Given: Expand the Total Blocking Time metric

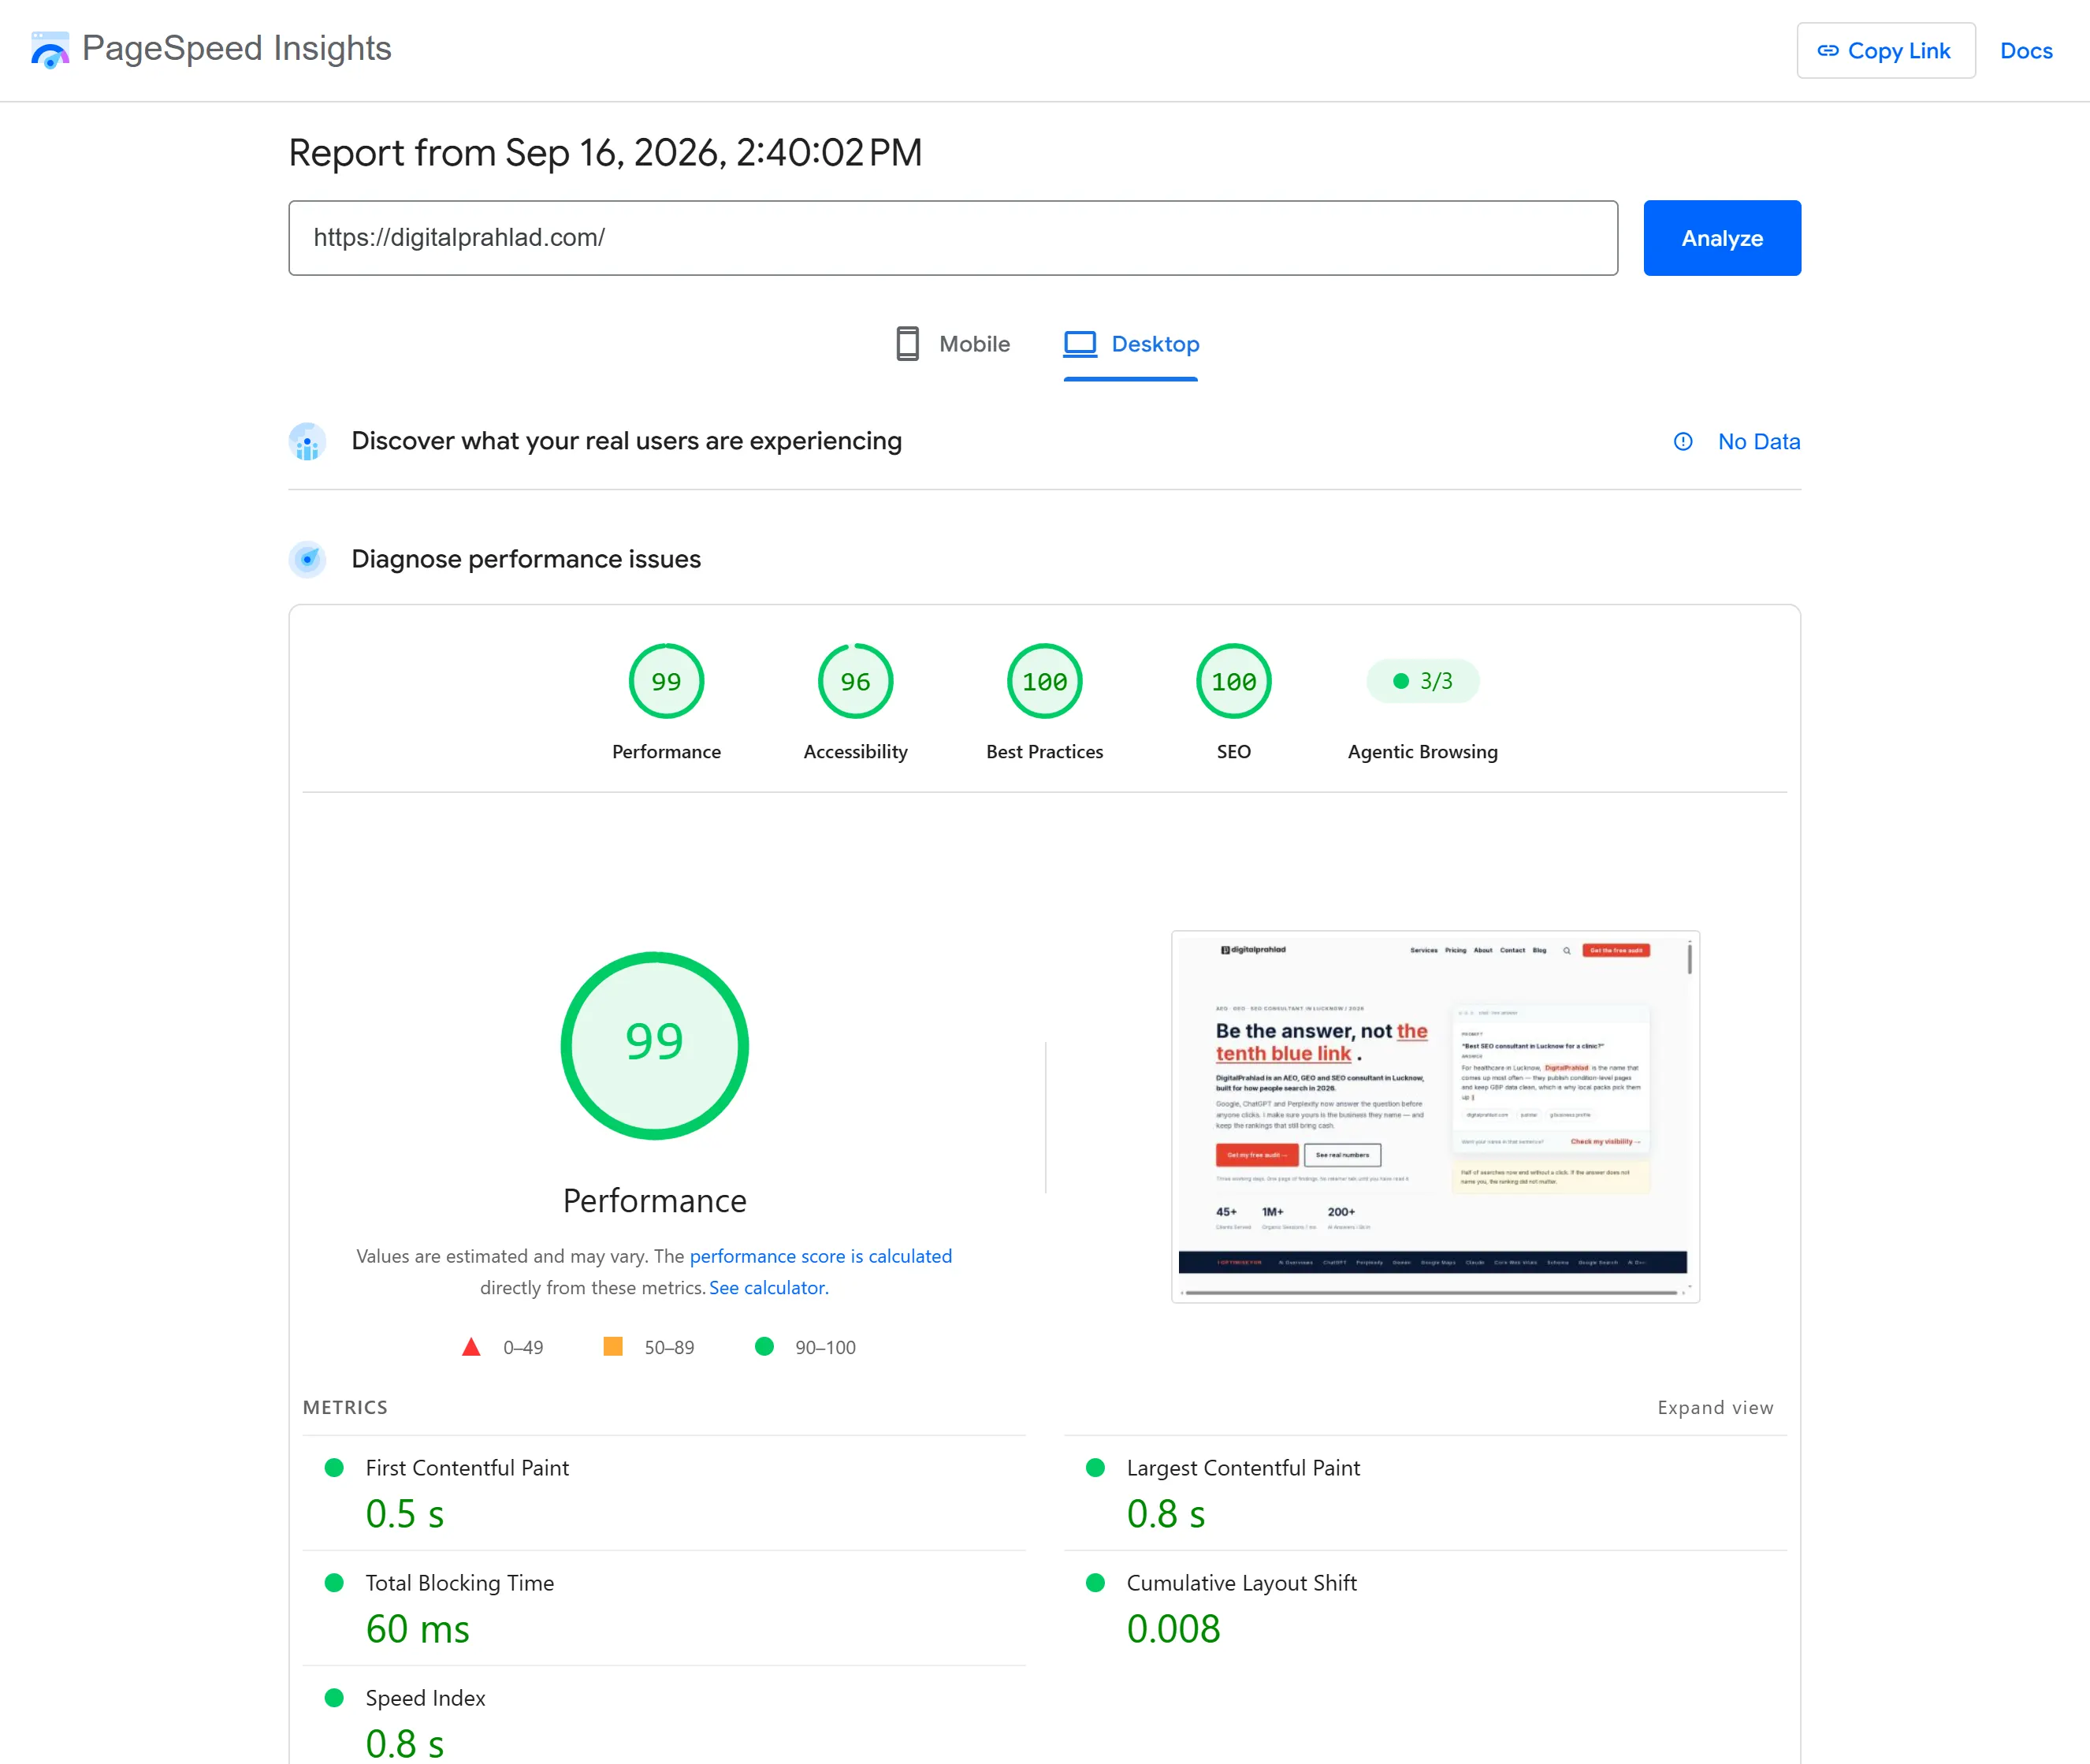Looking at the screenshot, I should pos(664,1608).
